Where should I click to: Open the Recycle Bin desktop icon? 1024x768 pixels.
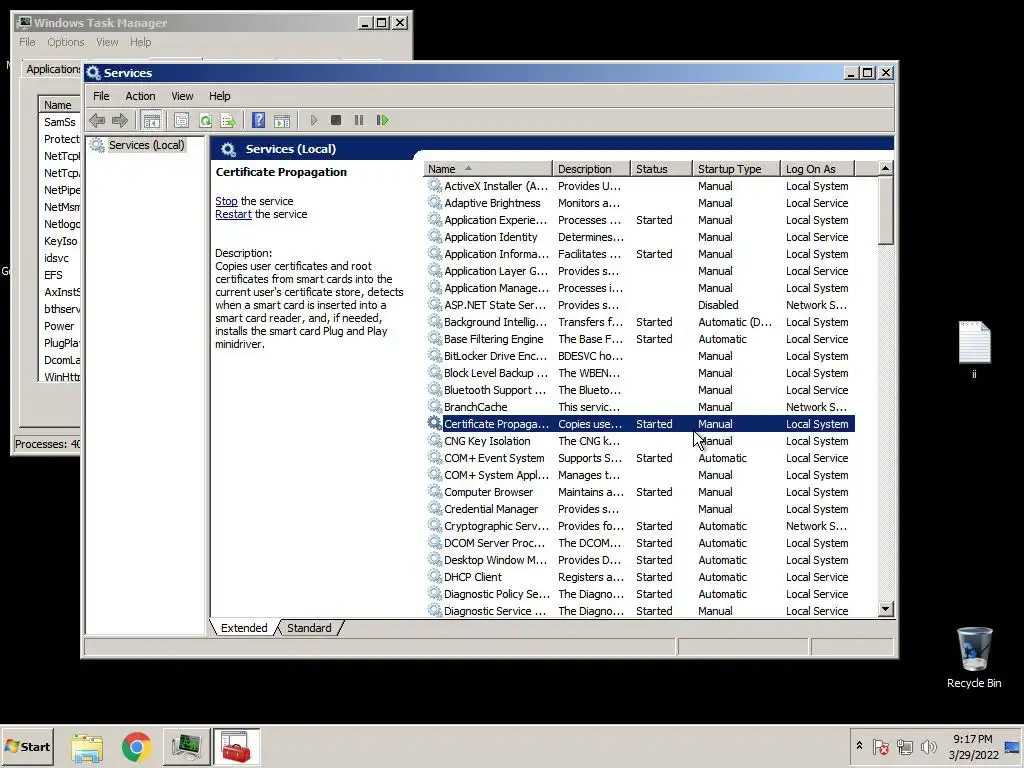tap(974, 657)
